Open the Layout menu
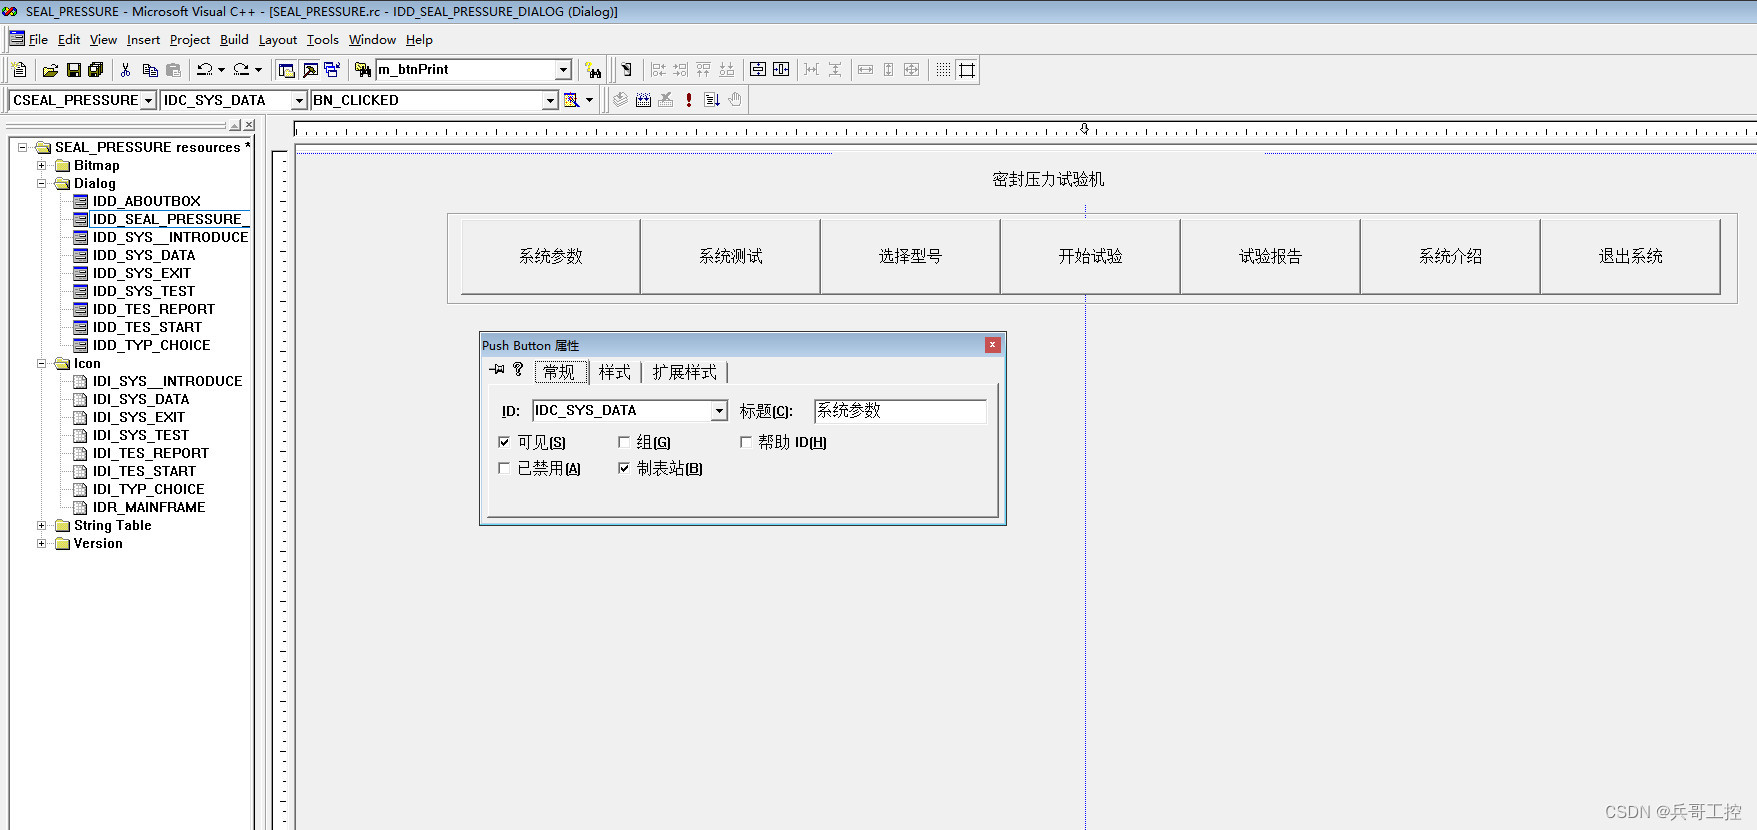The image size is (1757, 830). 278,40
